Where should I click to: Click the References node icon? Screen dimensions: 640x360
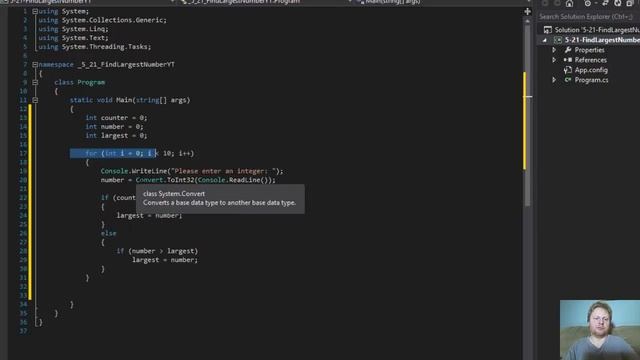tap(568, 60)
